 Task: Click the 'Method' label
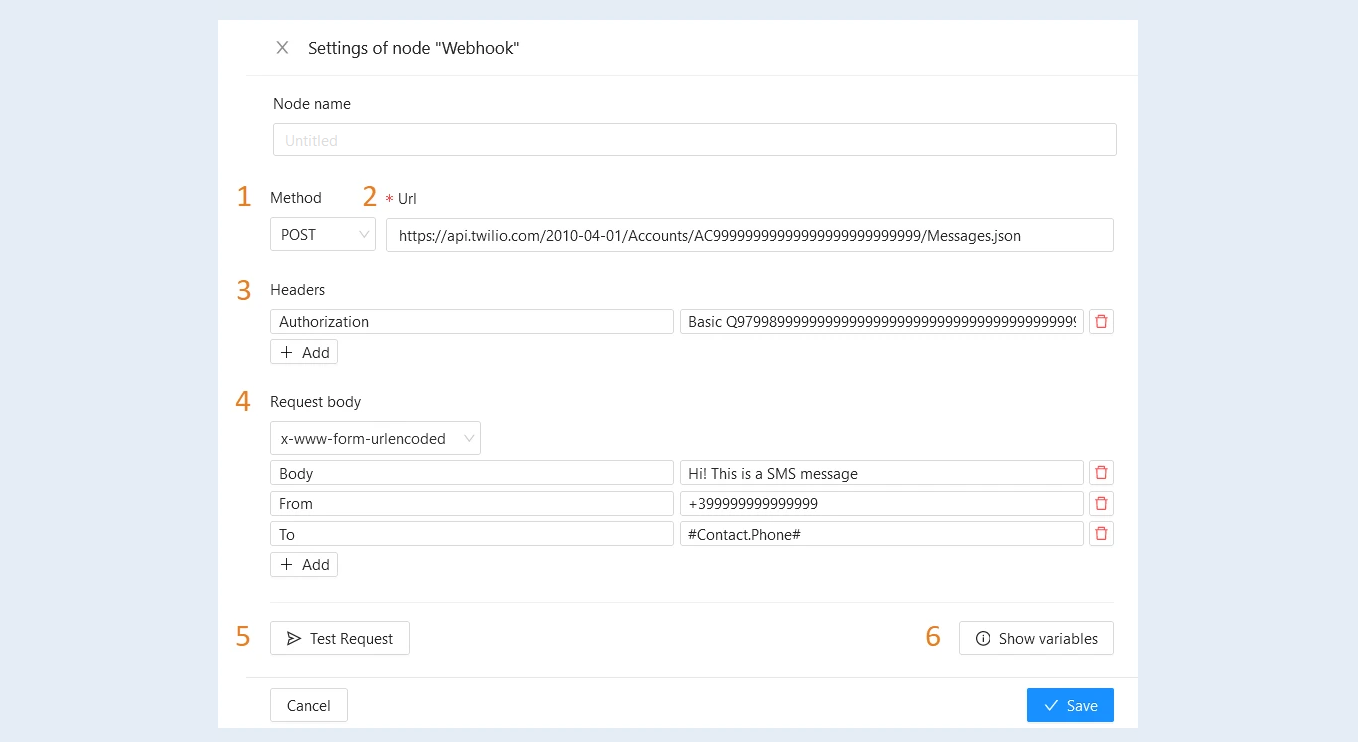click(x=296, y=198)
